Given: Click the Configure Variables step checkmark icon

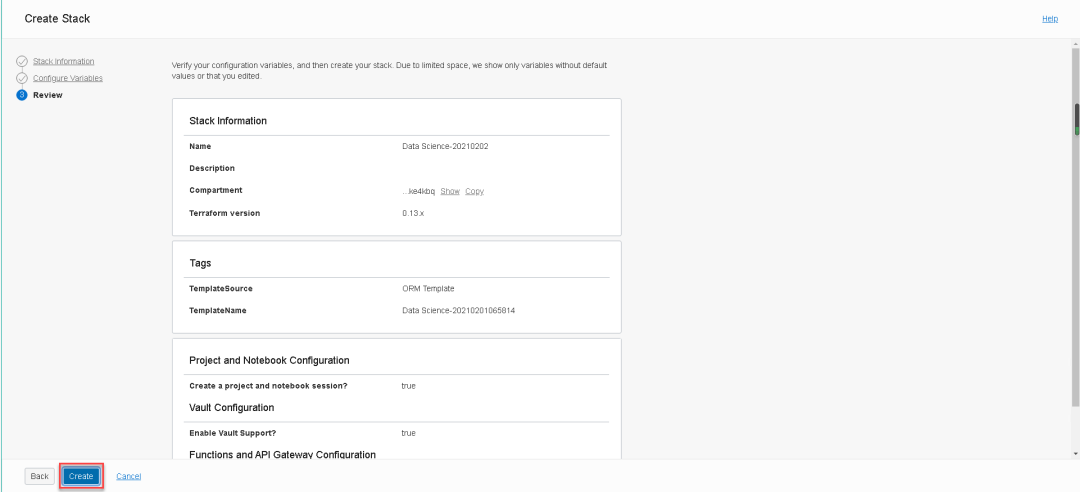Looking at the screenshot, I should 22,78.
